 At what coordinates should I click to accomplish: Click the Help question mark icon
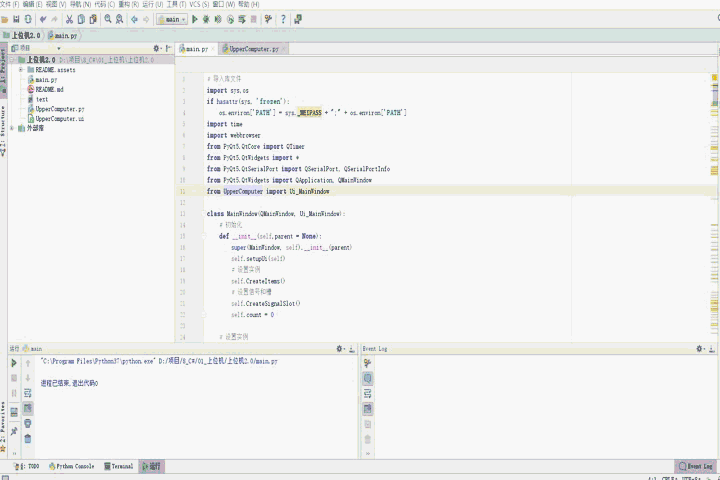coord(283,19)
